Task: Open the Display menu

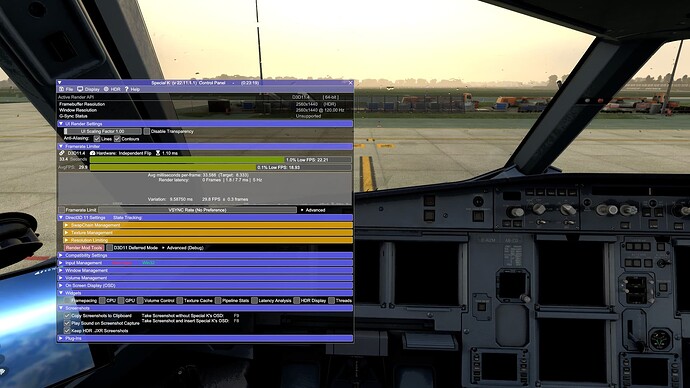Action: (x=88, y=89)
